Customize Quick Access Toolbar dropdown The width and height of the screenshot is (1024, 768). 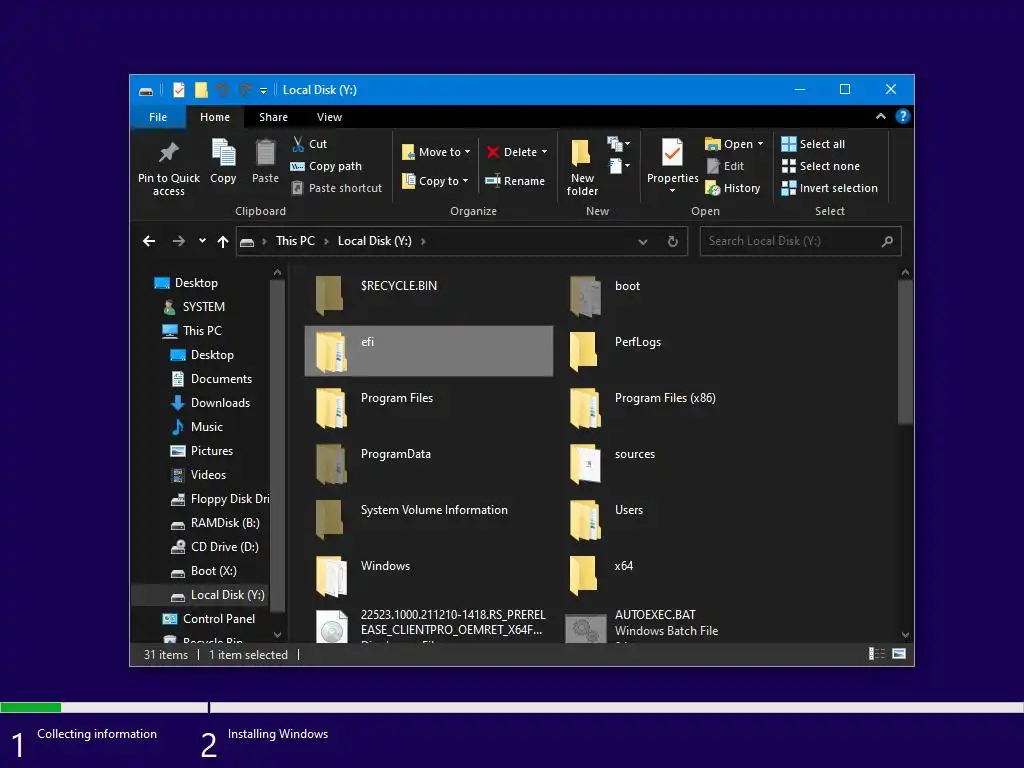[263, 90]
